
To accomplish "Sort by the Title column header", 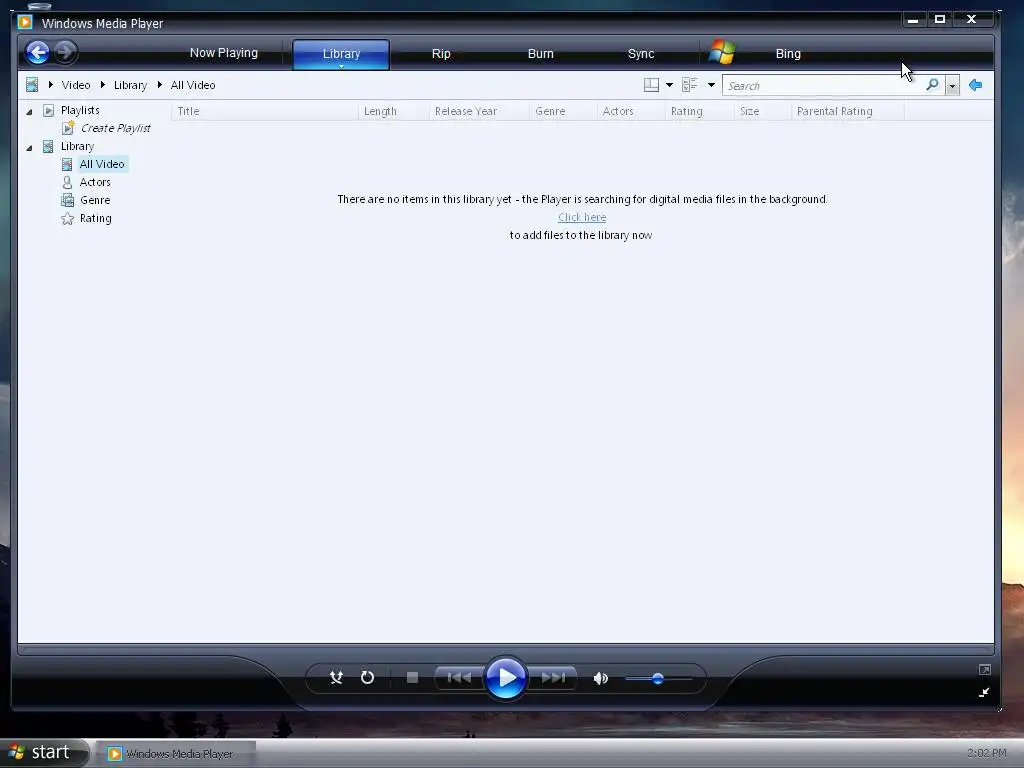I will click(x=264, y=111).
